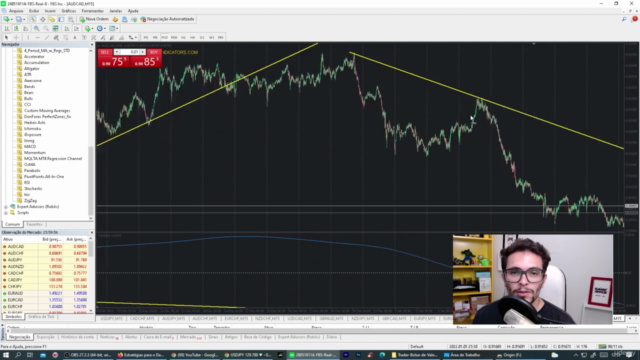Zoom out on the chart

(46, 29)
